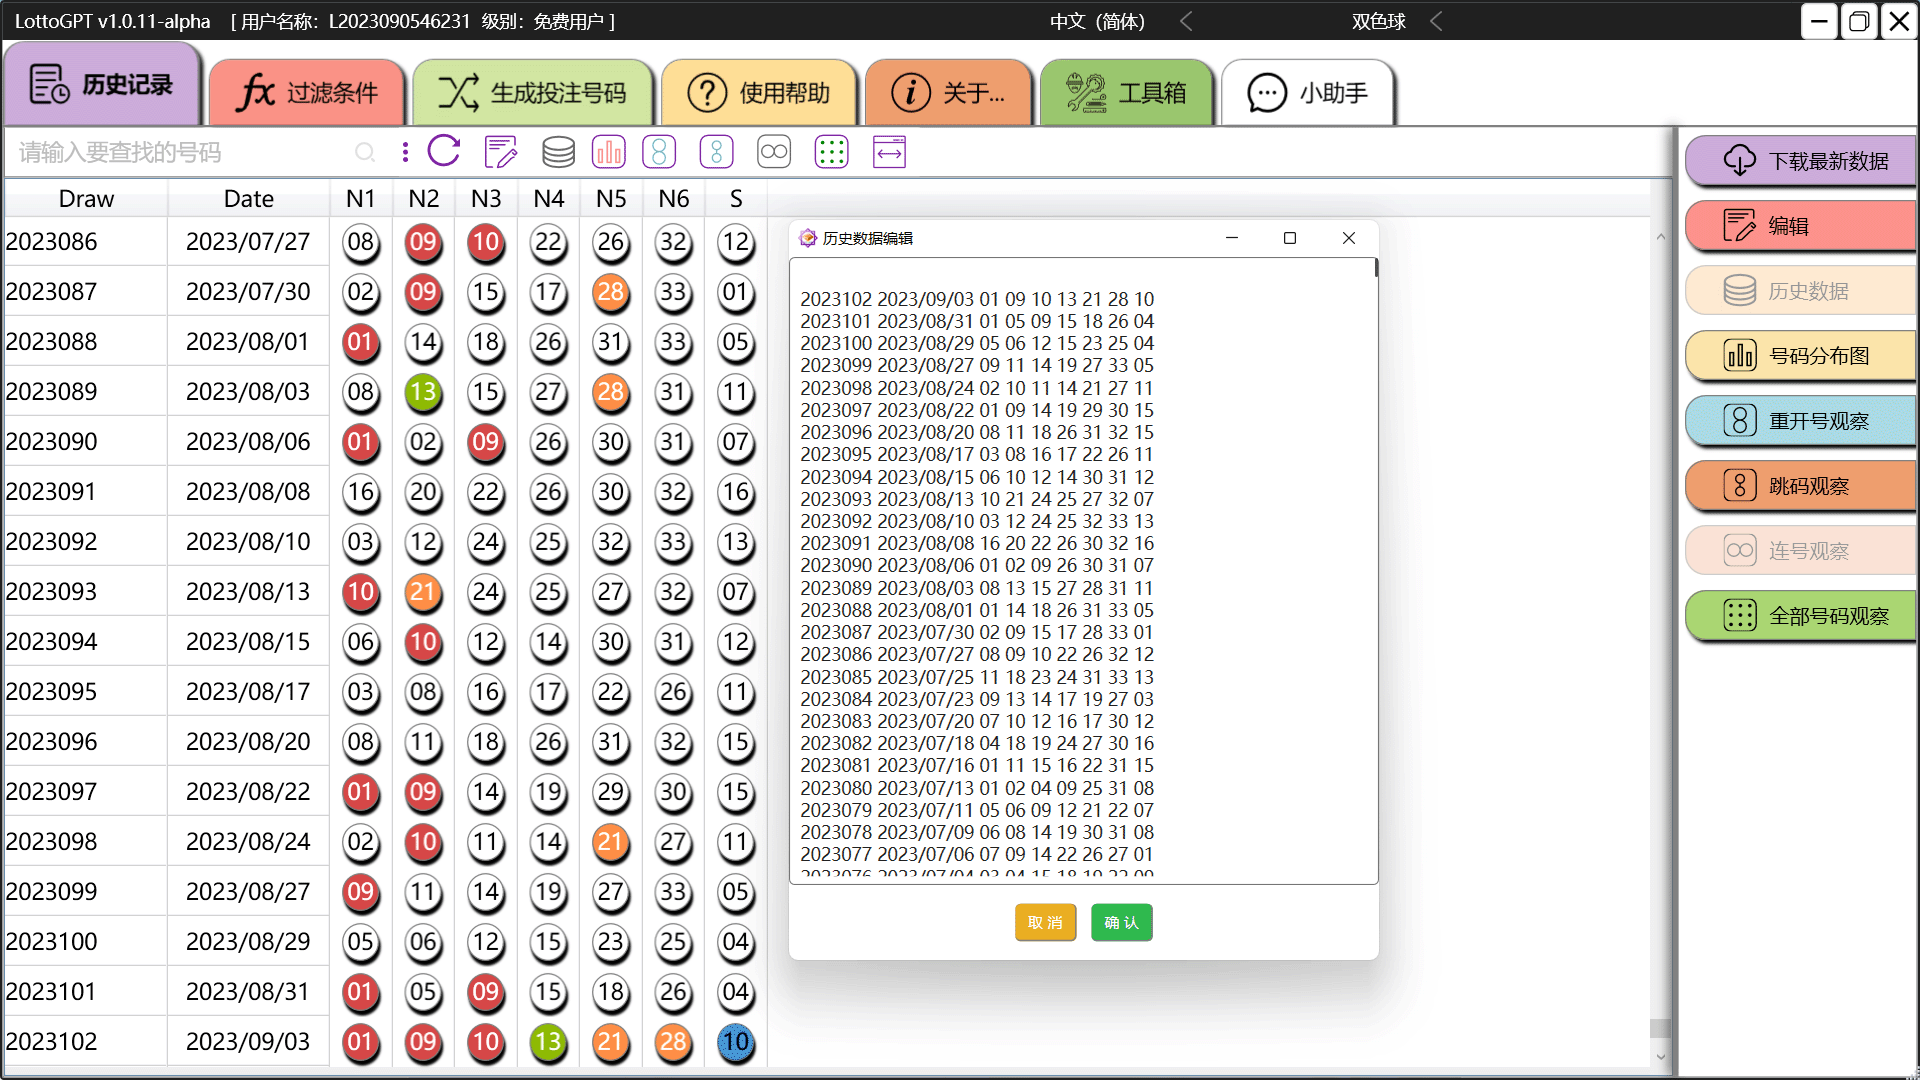The height and width of the screenshot is (1080, 1920).
Task: Open 跳码观察 view
Action: pyautogui.click(x=1801, y=486)
